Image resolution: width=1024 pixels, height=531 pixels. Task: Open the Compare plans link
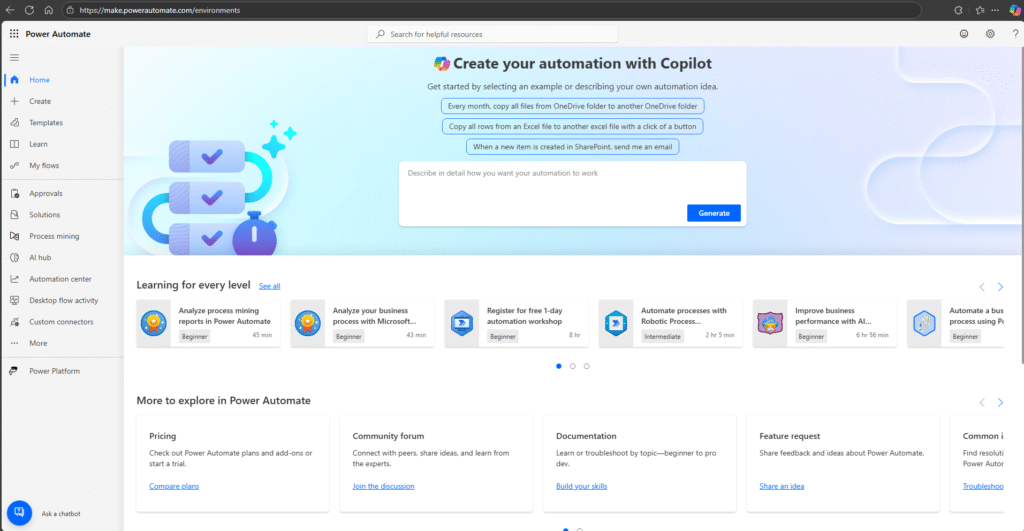(174, 486)
